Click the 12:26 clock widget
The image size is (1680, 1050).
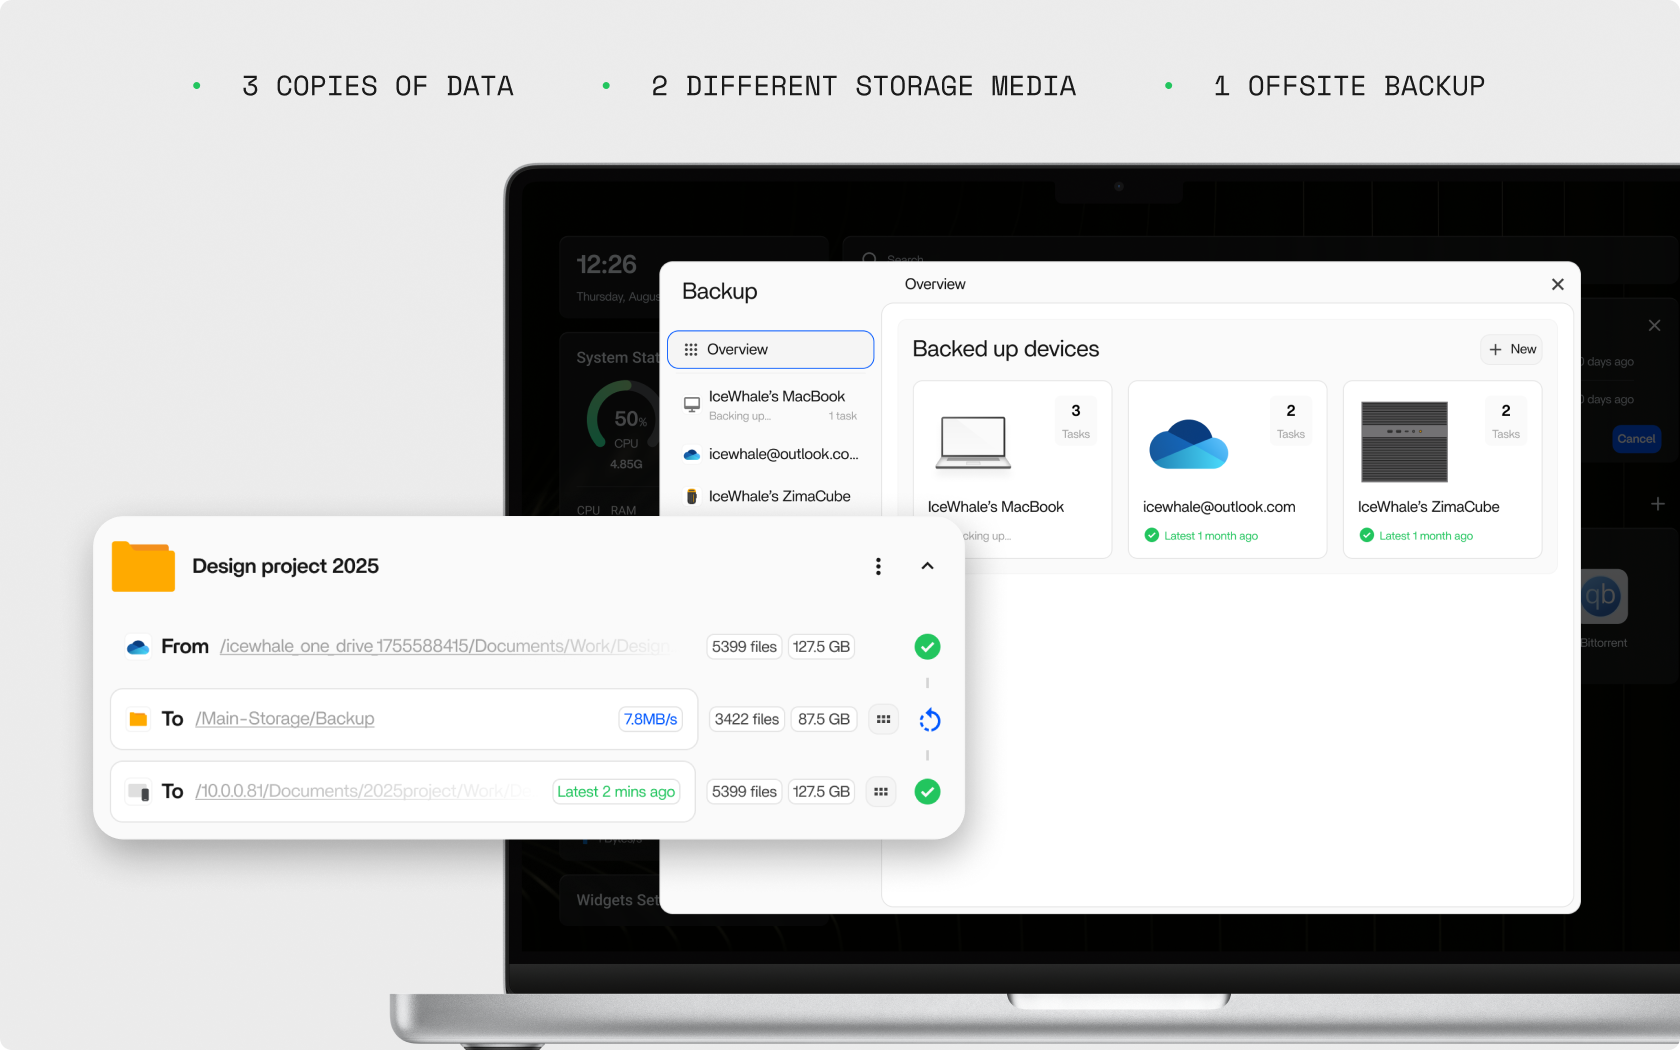tap(610, 276)
